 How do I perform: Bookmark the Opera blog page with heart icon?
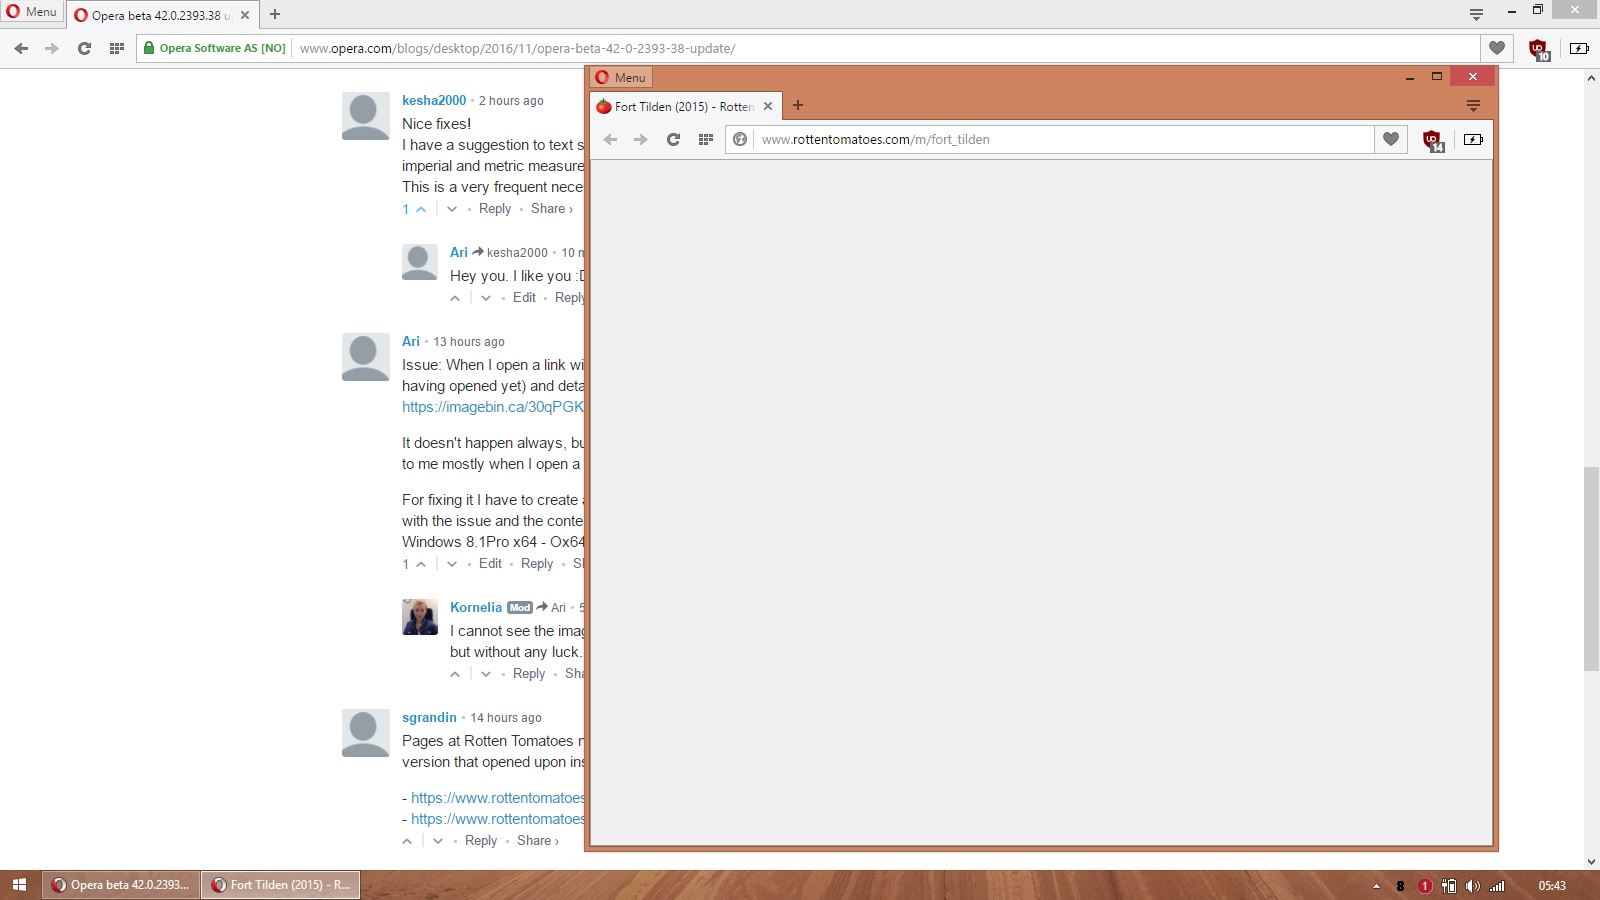1497,48
